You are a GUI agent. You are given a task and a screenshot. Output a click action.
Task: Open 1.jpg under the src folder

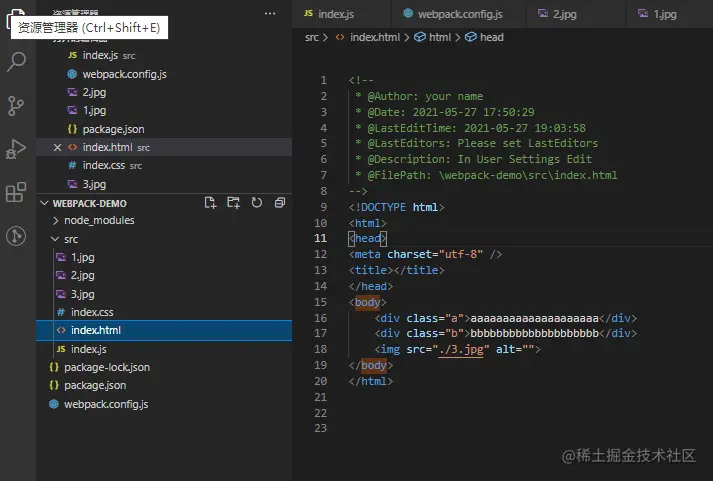[x=164, y=257]
